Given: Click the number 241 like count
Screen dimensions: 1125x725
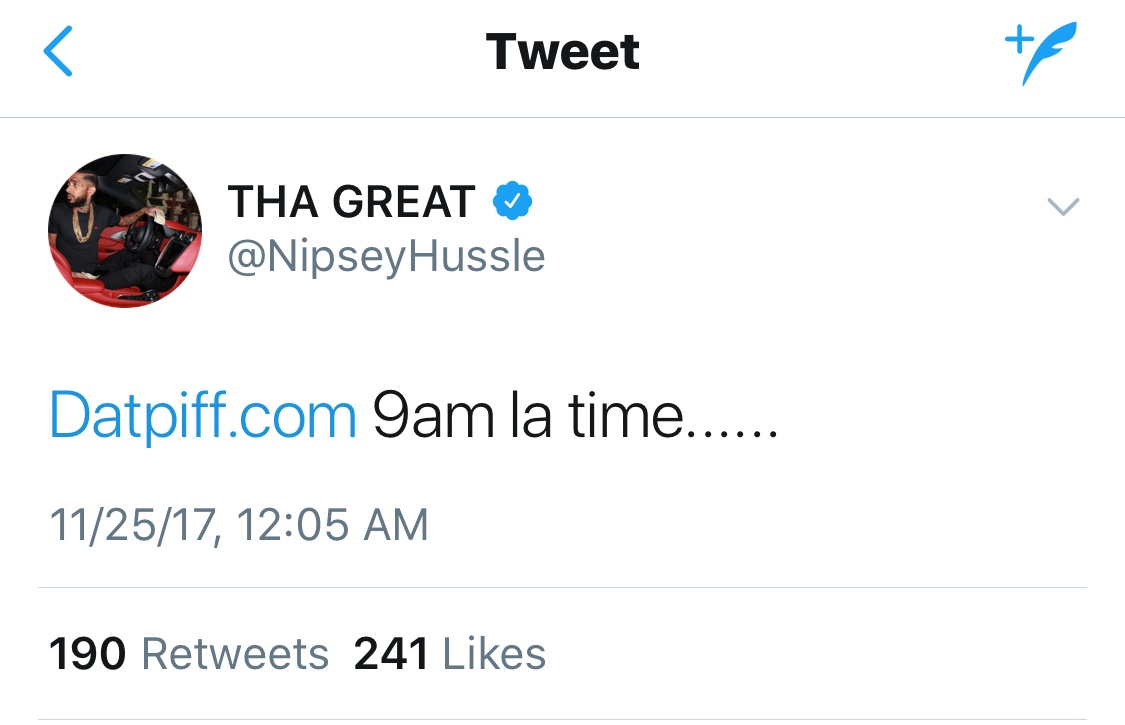Looking at the screenshot, I should [392, 654].
